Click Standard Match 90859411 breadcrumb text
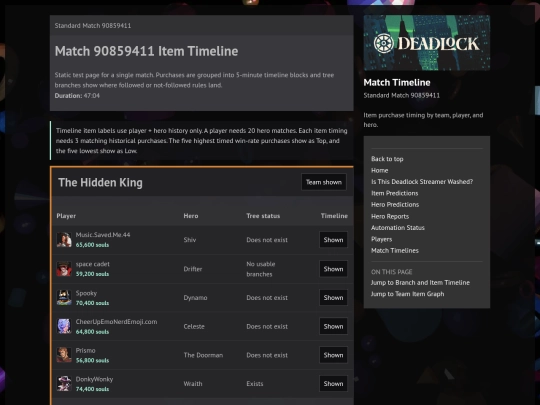Viewport: 540px width, 405px height. point(93,25)
